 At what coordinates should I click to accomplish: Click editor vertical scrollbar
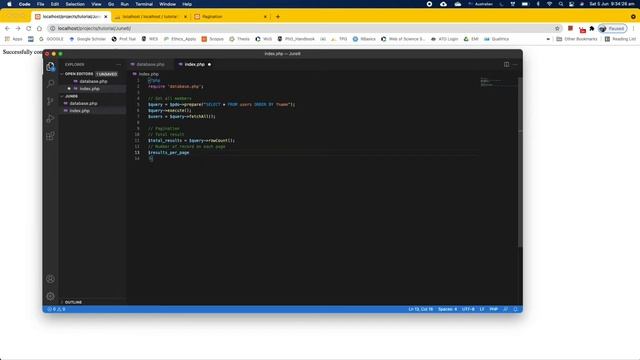pos(520,162)
